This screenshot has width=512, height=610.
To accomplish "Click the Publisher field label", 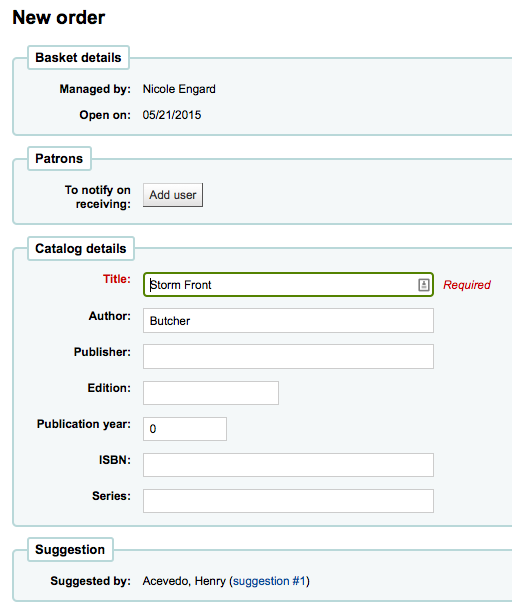I will pos(102,352).
